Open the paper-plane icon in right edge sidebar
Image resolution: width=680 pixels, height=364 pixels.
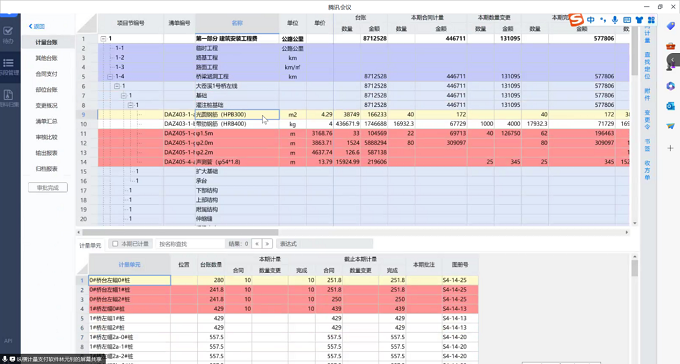[x=670, y=126]
